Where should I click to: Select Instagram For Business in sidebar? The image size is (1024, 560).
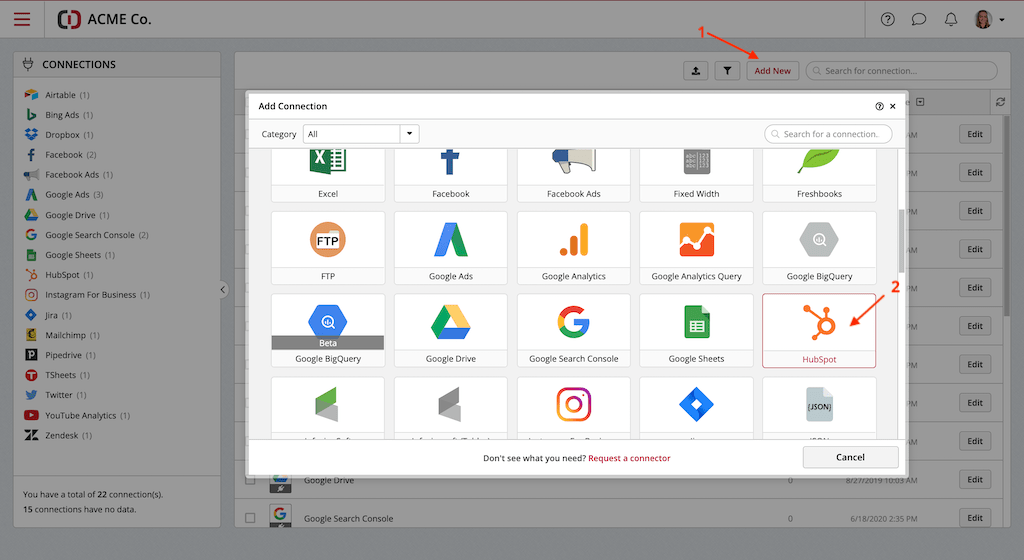click(x=88, y=295)
